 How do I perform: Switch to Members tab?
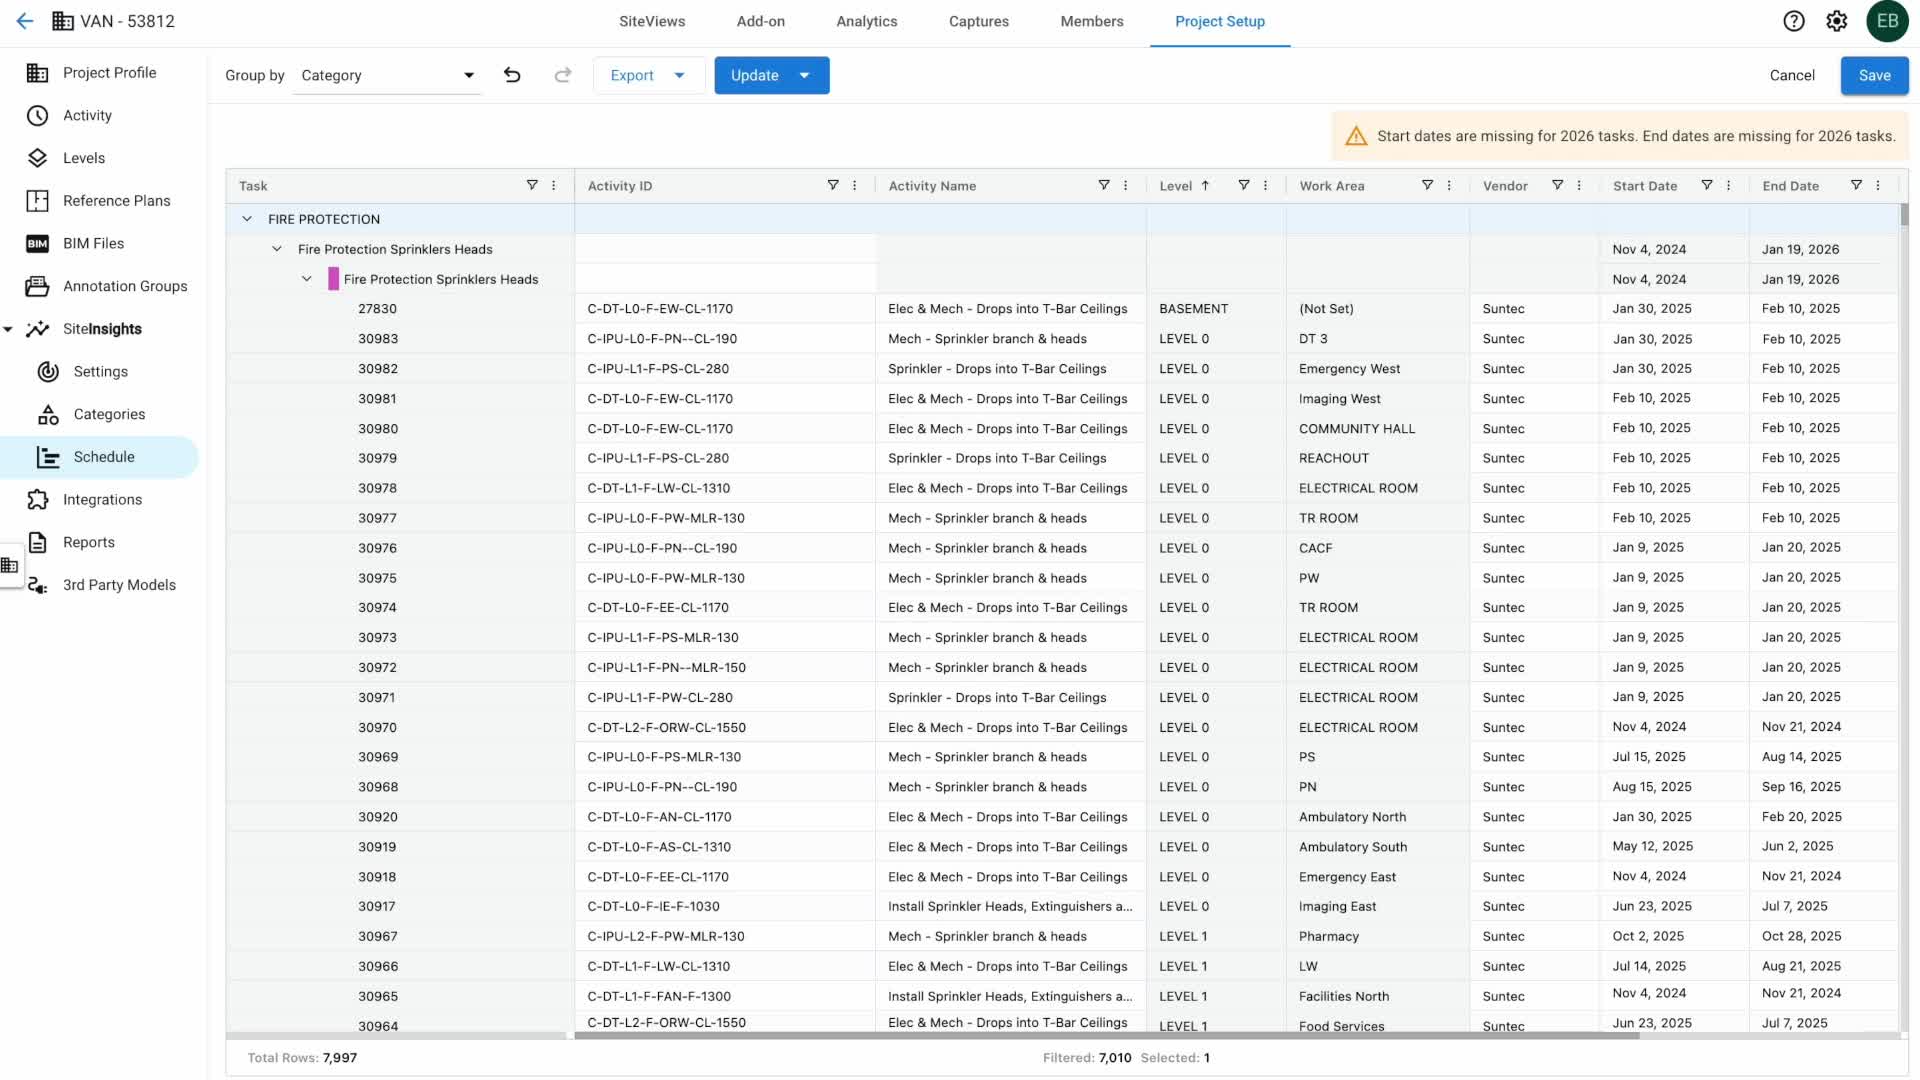[1092, 21]
